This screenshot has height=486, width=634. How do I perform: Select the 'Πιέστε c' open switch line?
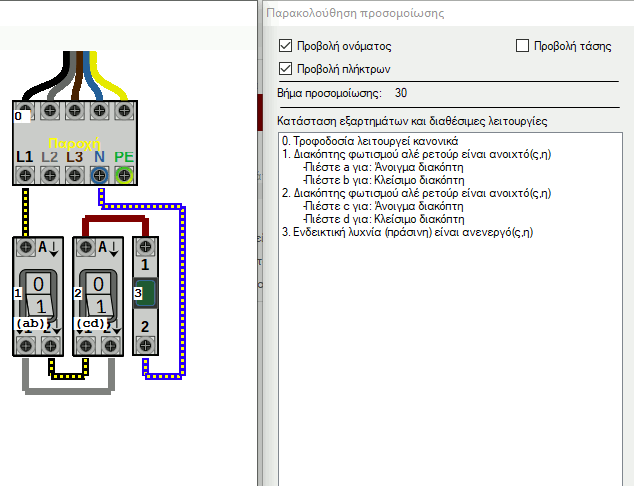click(384, 206)
